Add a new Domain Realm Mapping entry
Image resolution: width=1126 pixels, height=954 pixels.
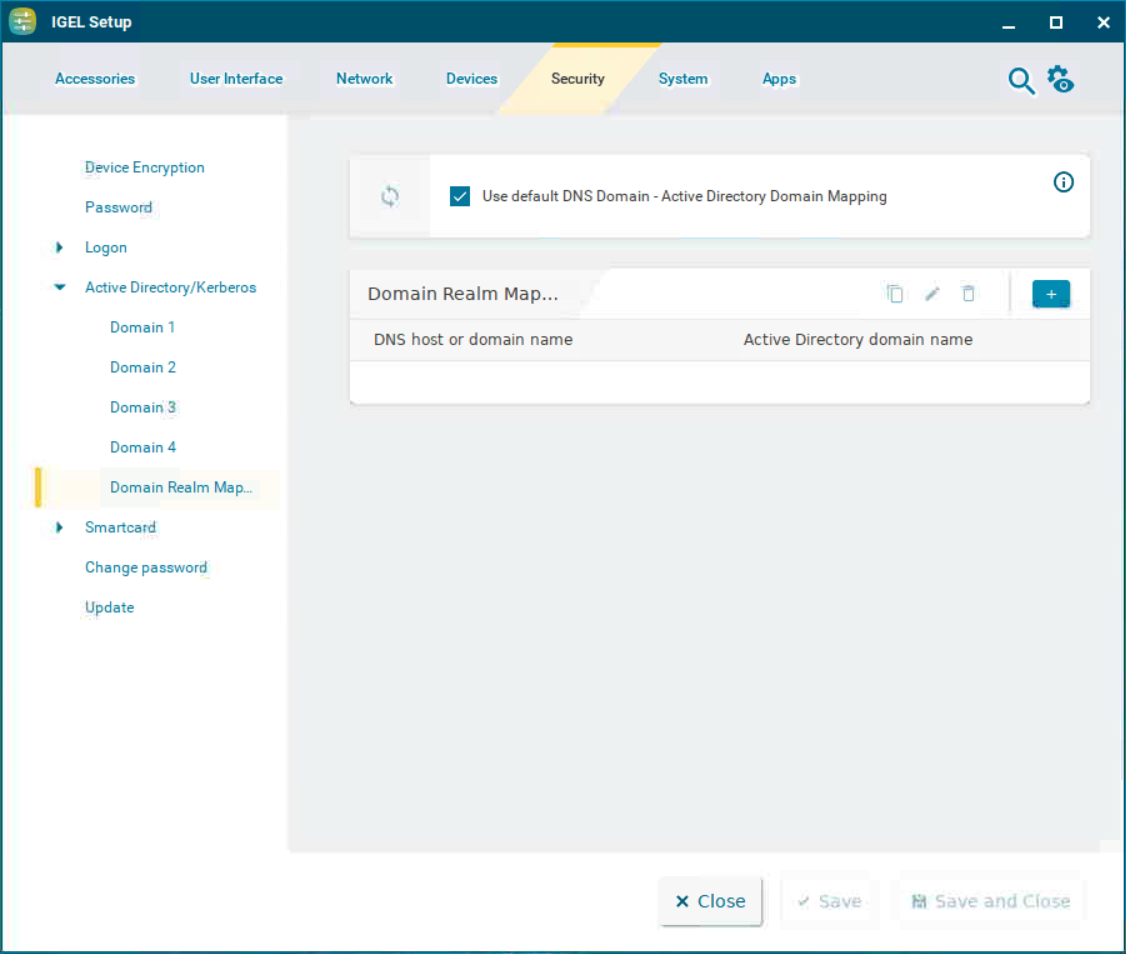tap(1051, 294)
